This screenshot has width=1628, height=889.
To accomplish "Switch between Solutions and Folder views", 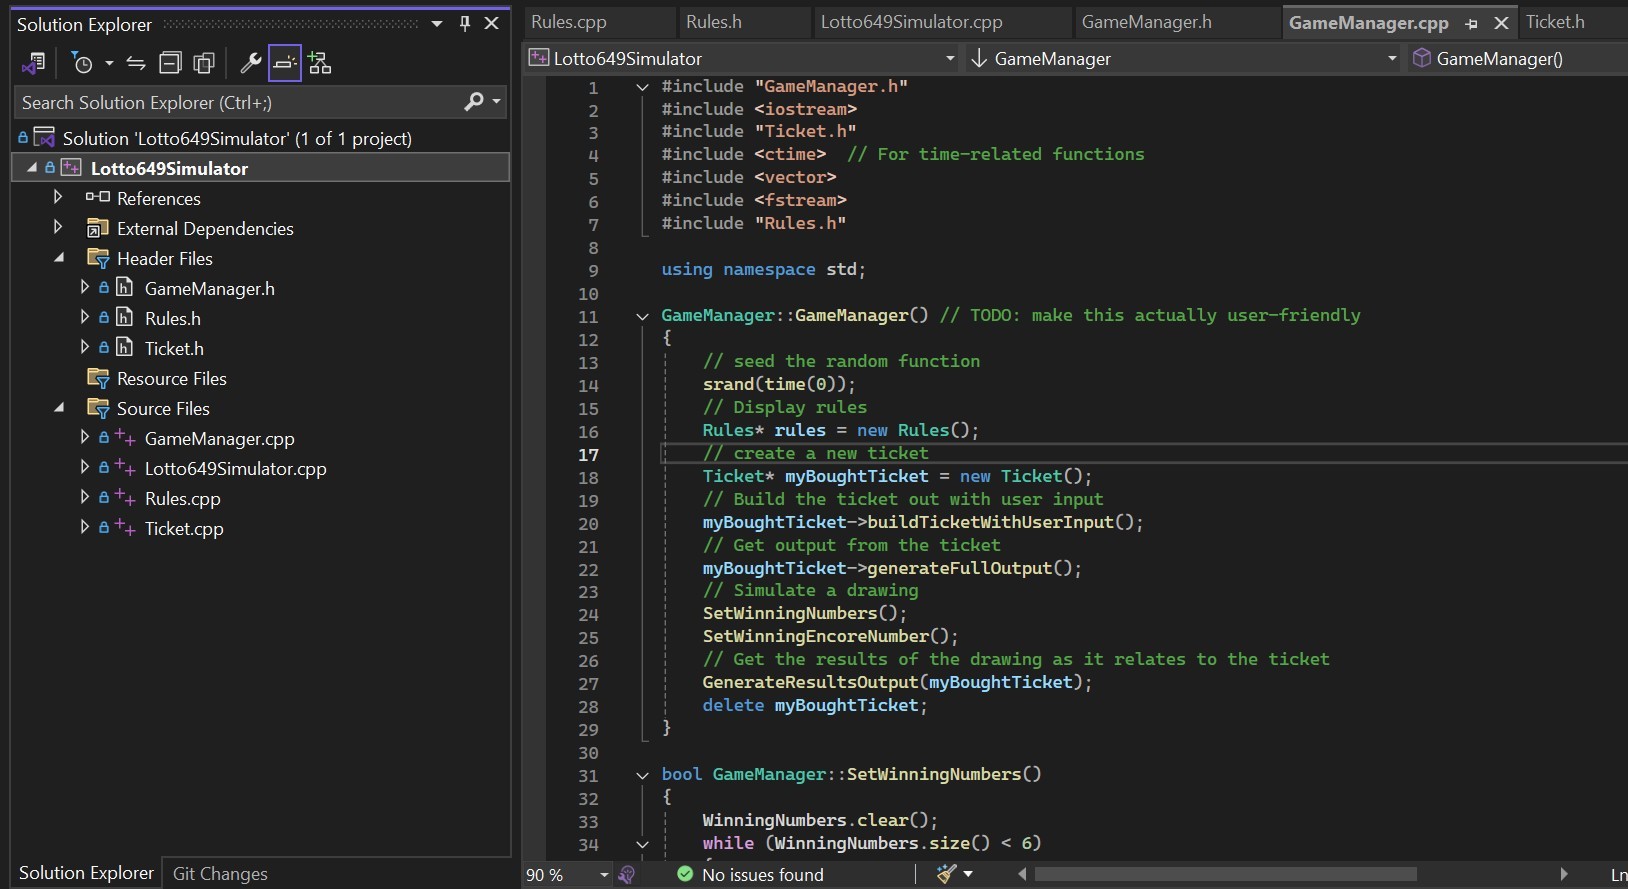I will pyautogui.click(x=33, y=64).
